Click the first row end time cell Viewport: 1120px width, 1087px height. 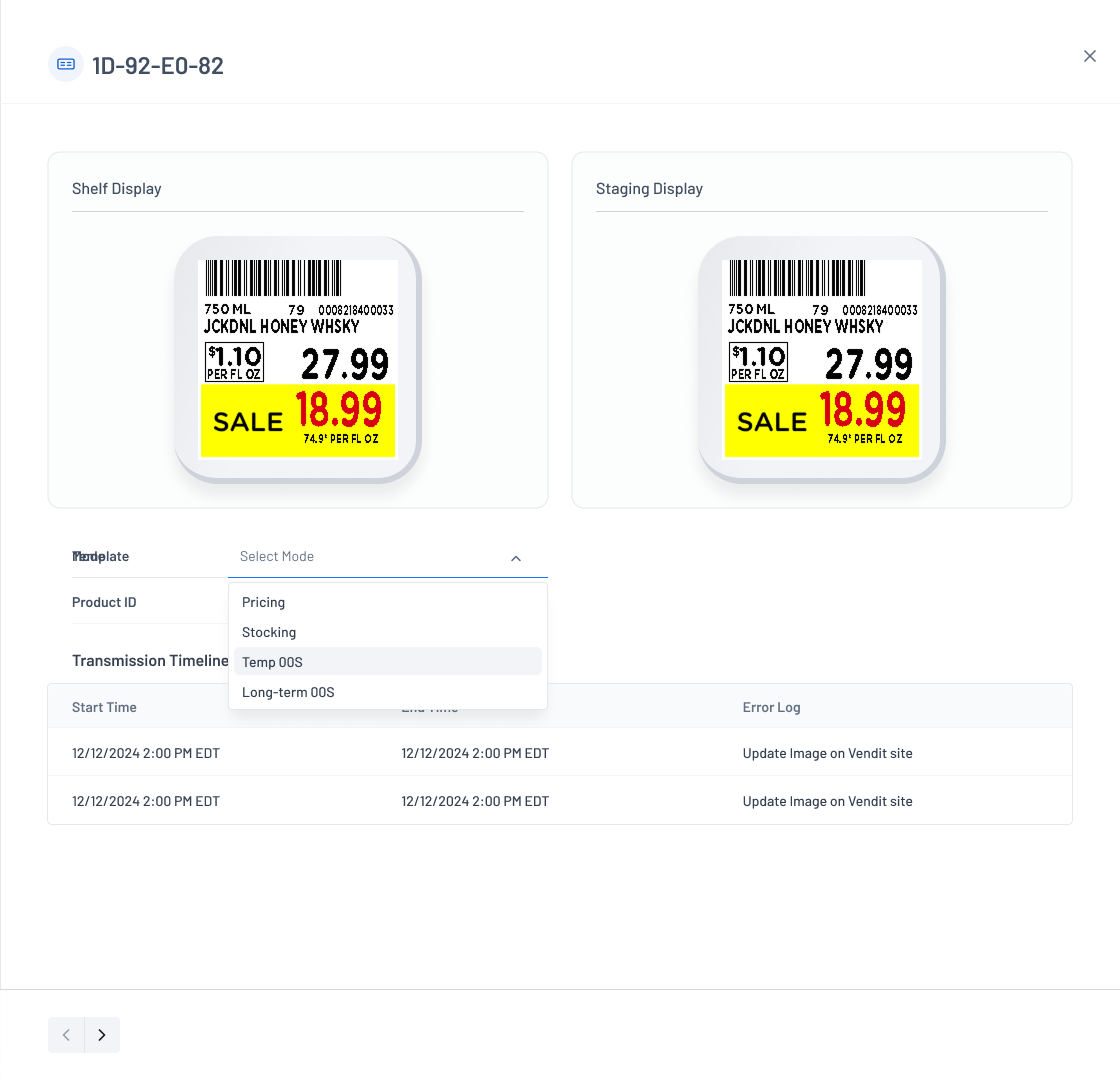475,753
